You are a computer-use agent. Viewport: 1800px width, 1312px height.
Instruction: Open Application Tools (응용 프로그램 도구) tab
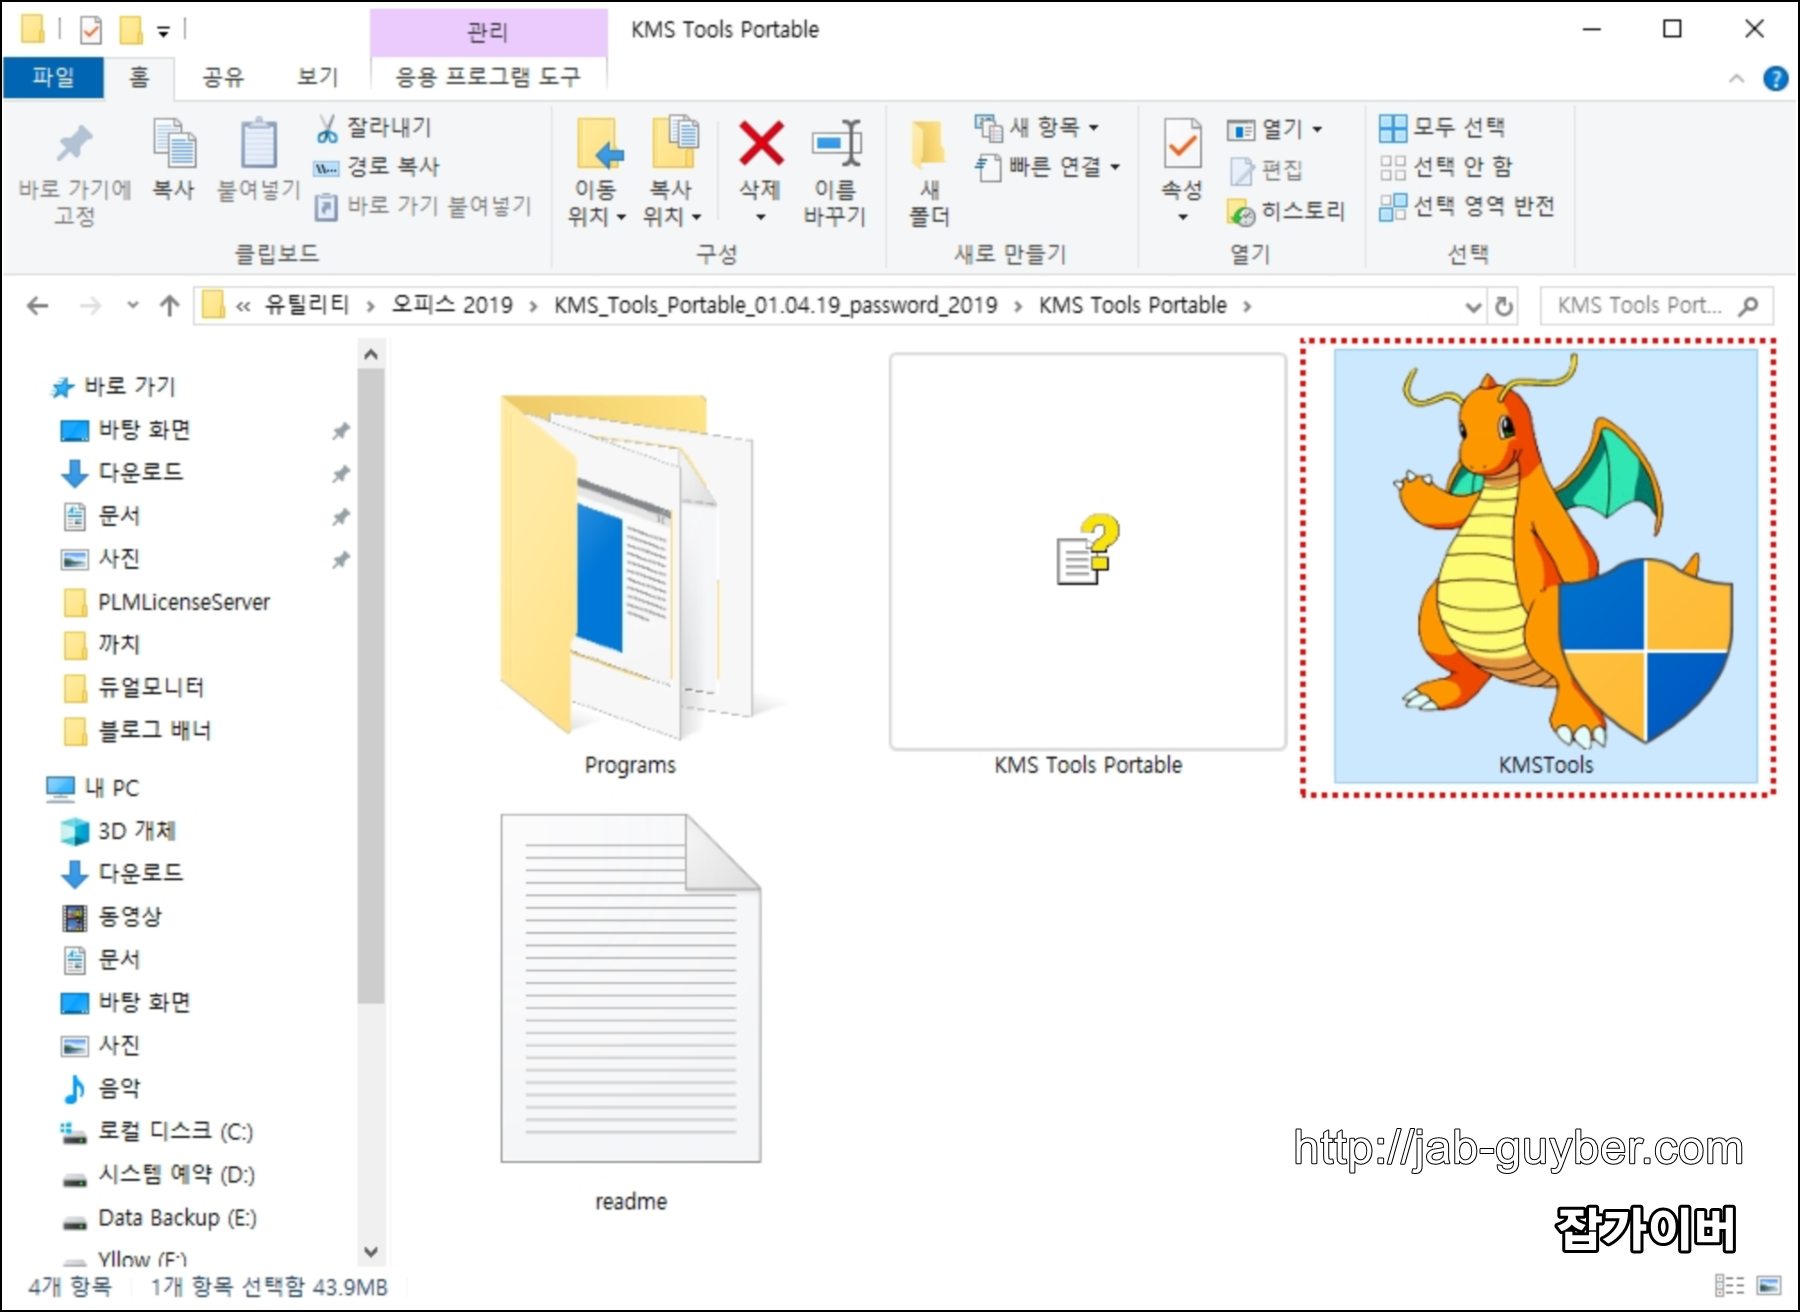(x=488, y=77)
